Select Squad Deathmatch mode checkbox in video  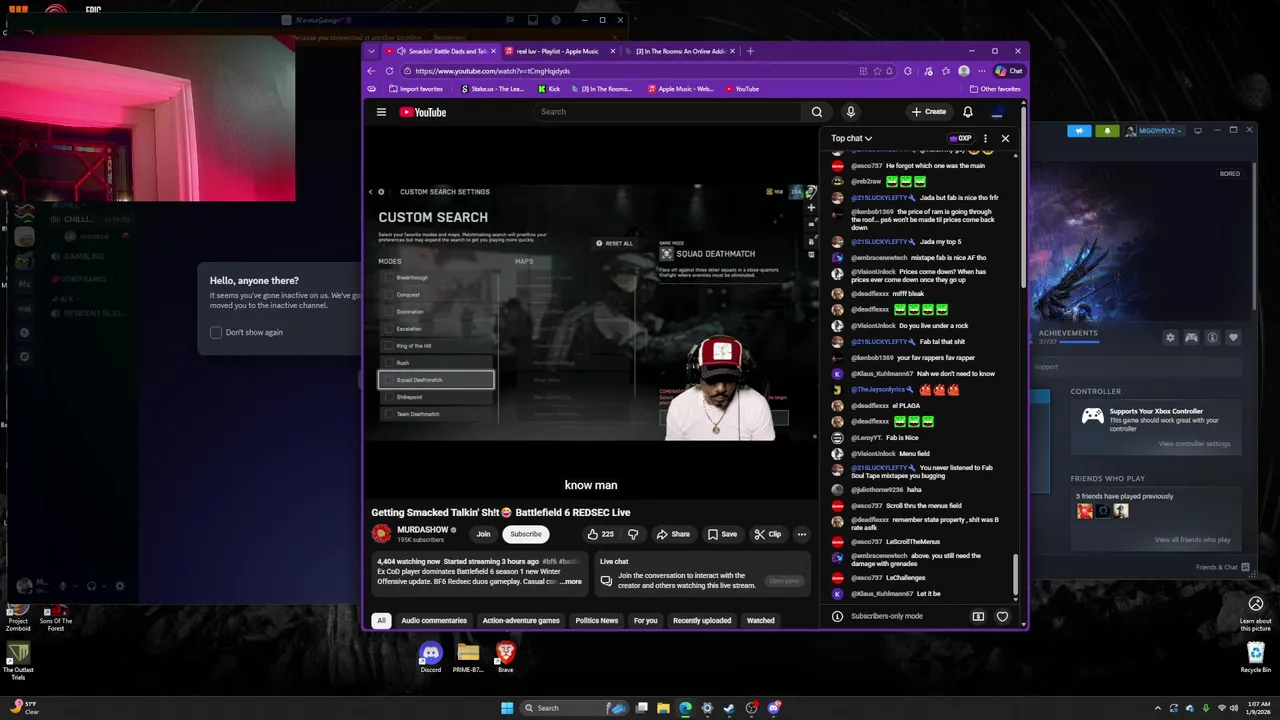pos(390,380)
